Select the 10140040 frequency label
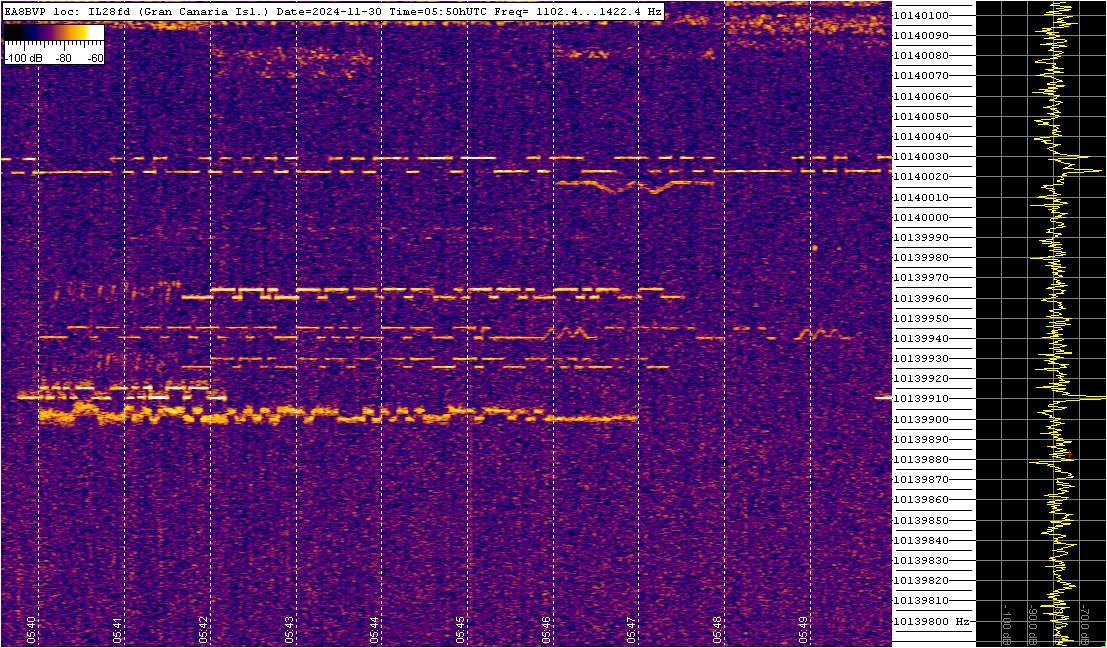 tap(921, 136)
